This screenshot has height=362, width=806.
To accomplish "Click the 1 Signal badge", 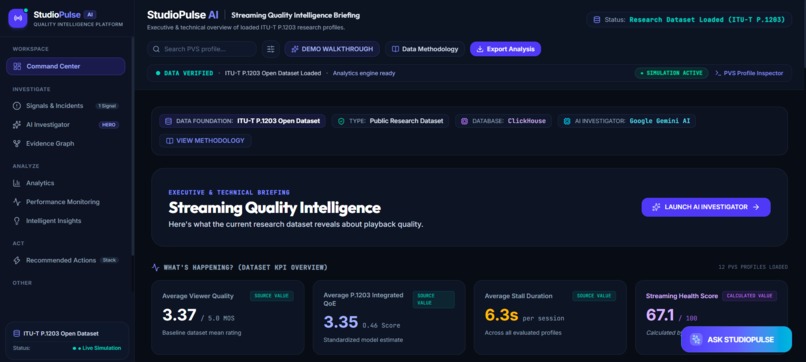I will click(x=107, y=106).
